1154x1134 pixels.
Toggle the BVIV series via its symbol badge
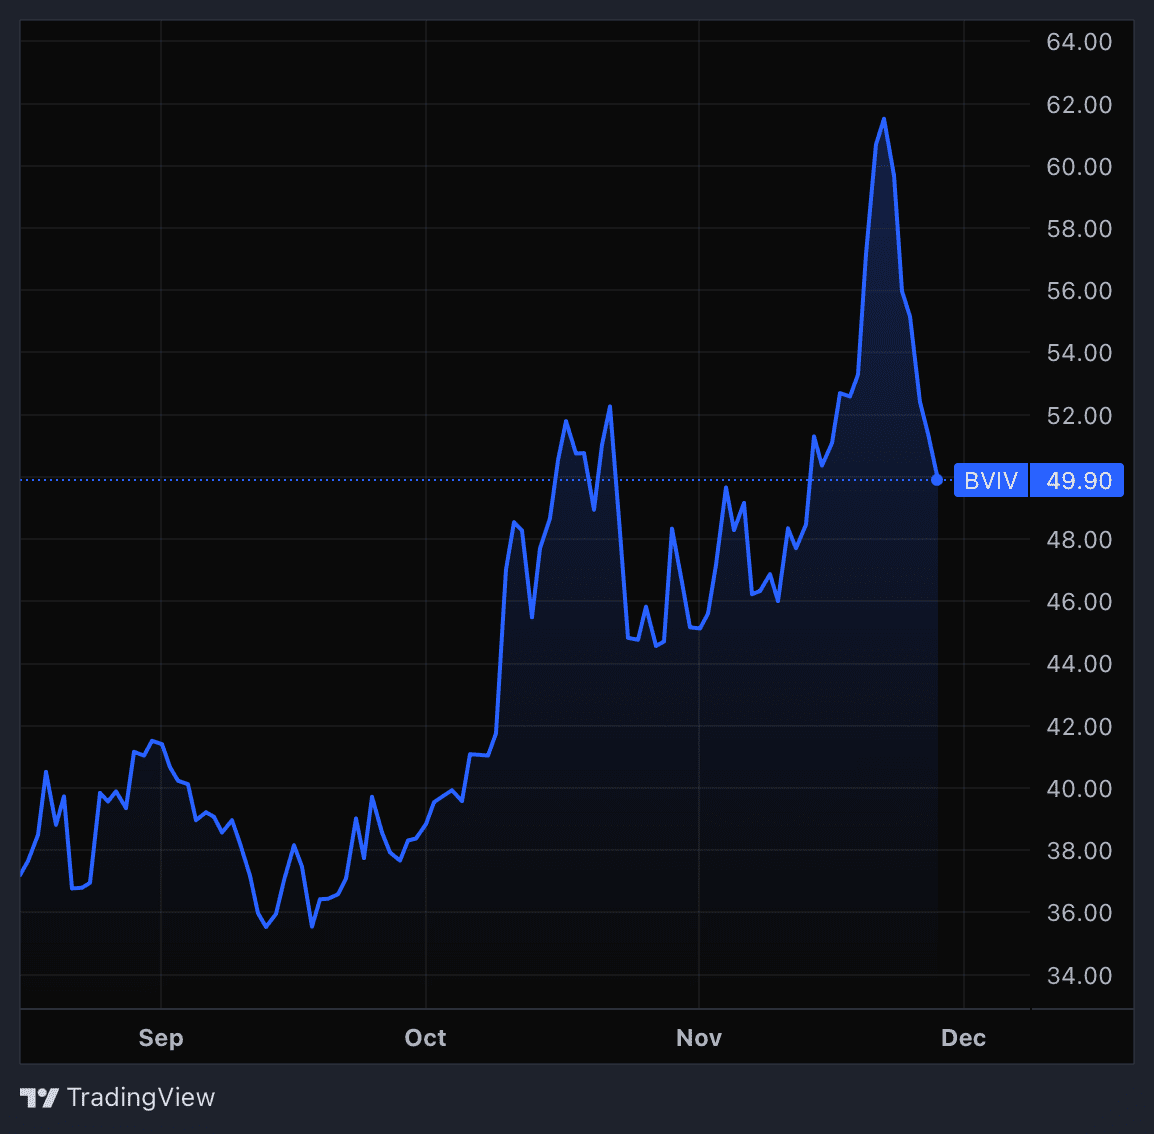coord(990,480)
